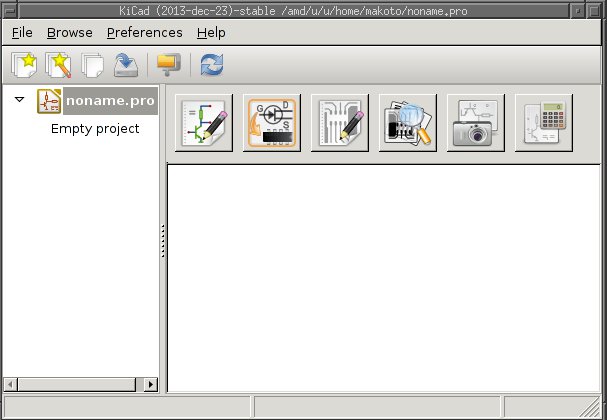Refresh the project tree

coord(211,66)
